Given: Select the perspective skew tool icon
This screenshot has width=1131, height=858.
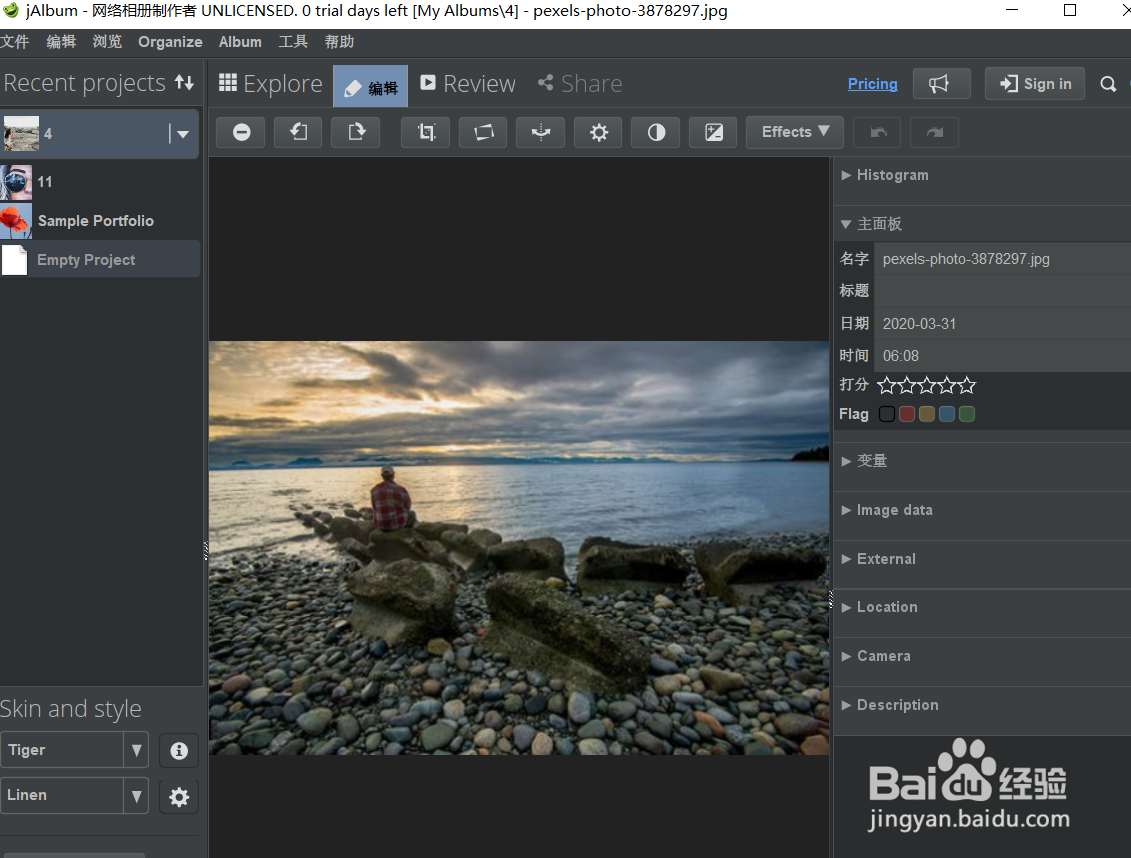Looking at the screenshot, I should [x=484, y=133].
